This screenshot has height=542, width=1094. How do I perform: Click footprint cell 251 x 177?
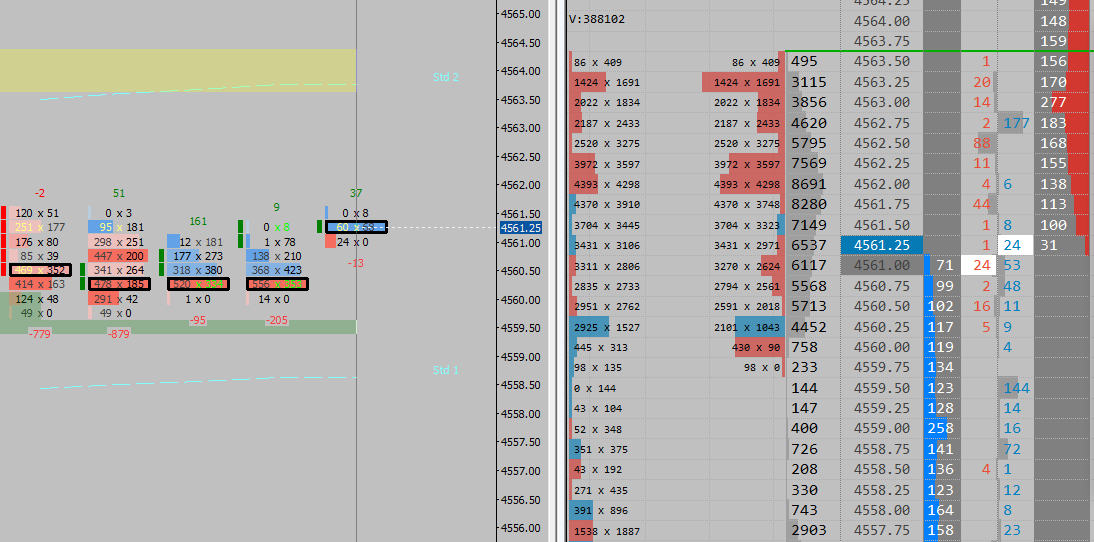(39, 227)
